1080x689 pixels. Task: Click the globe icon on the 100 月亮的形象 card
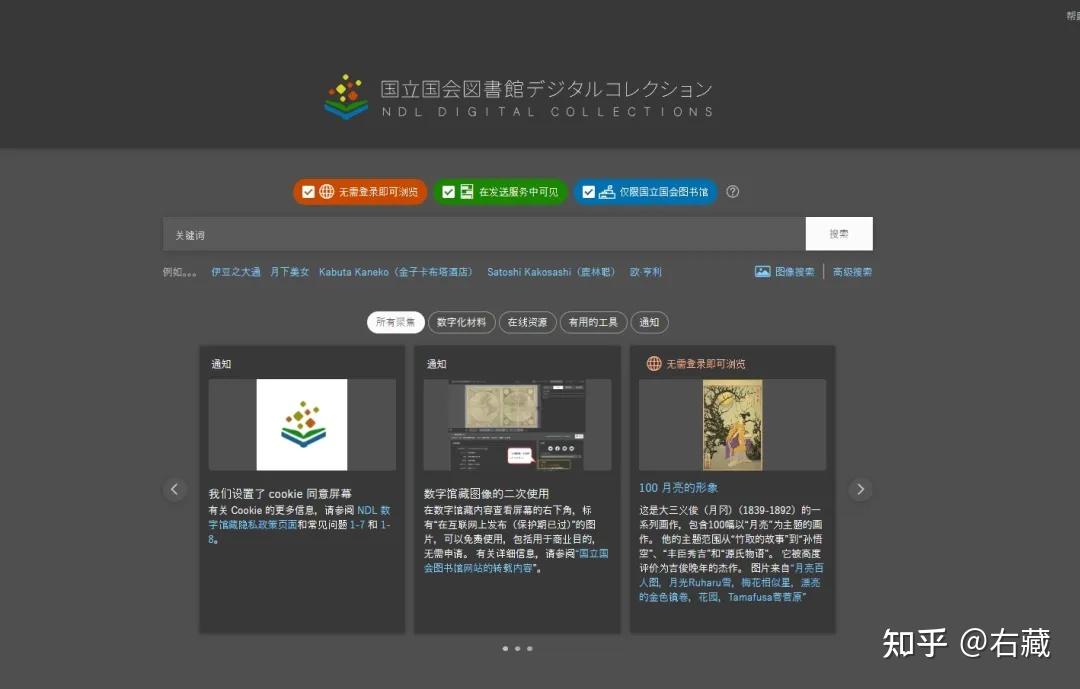click(x=654, y=363)
